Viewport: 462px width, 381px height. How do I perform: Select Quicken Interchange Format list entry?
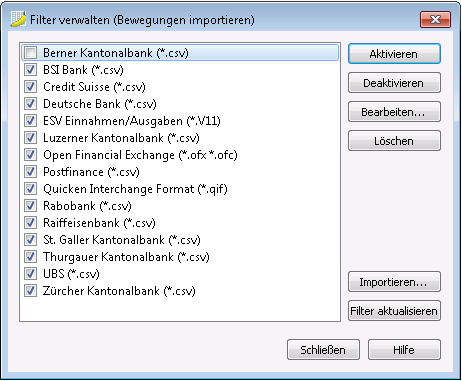[x=135, y=189]
